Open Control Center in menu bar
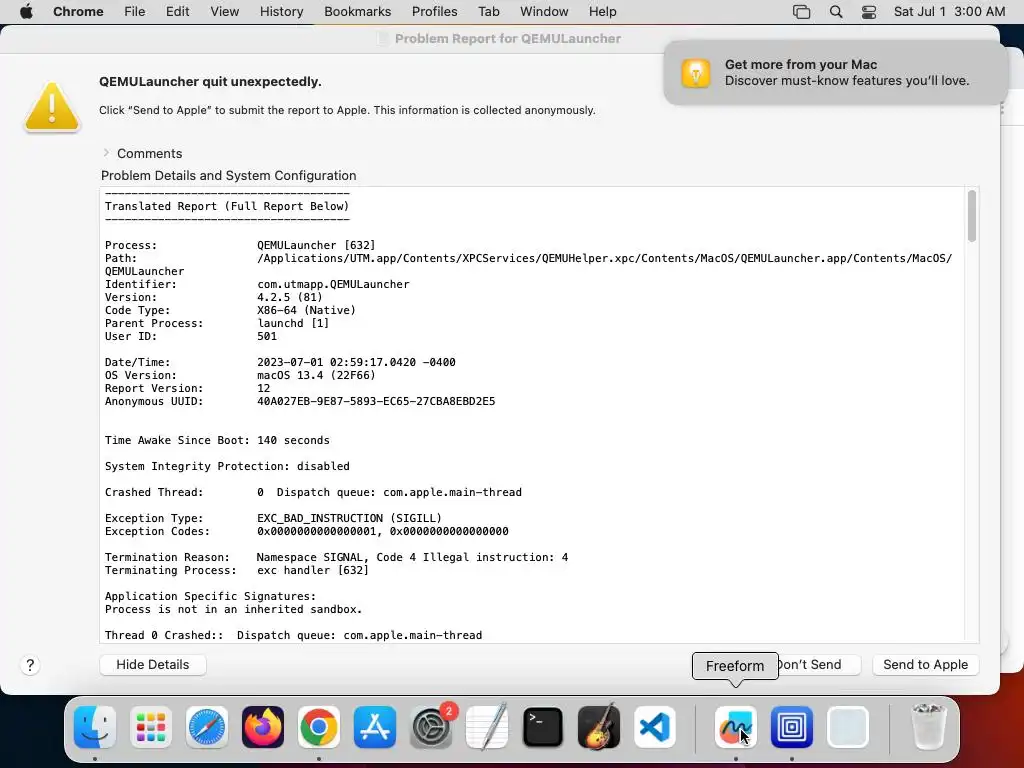1024x768 pixels. [x=869, y=12]
